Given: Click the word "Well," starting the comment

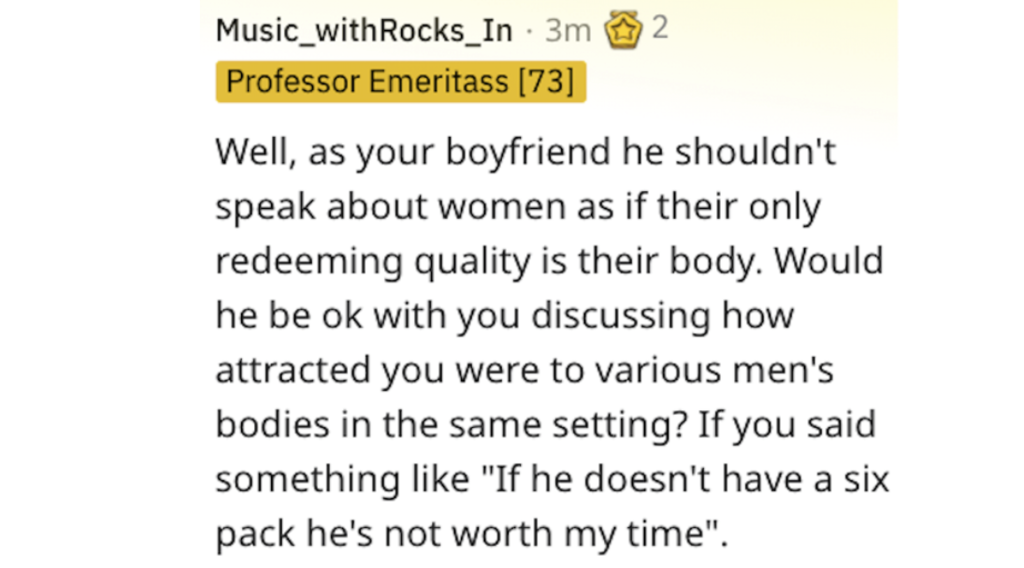Looking at the screenshot, I should coord(257,151).
